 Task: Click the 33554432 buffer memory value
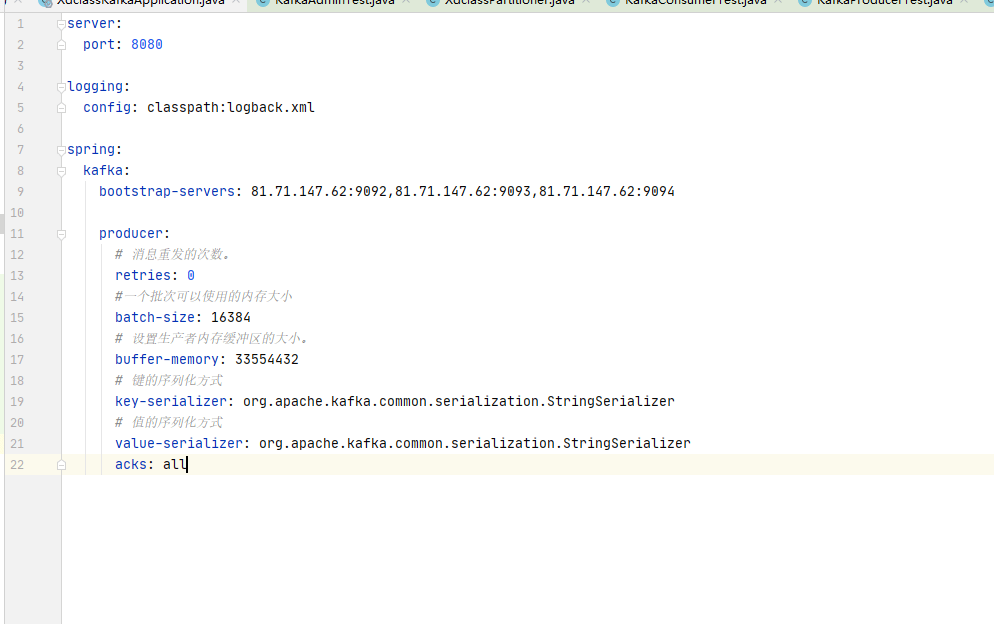[x=267, y=359]
